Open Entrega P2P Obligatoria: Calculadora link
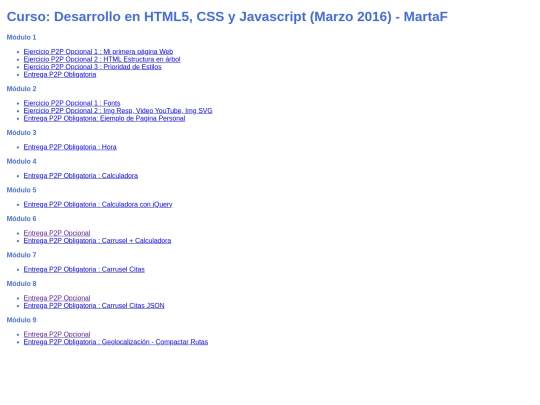The width and height of the screenshot is (540, 405). pyautogui.click(x=81, y=176)
